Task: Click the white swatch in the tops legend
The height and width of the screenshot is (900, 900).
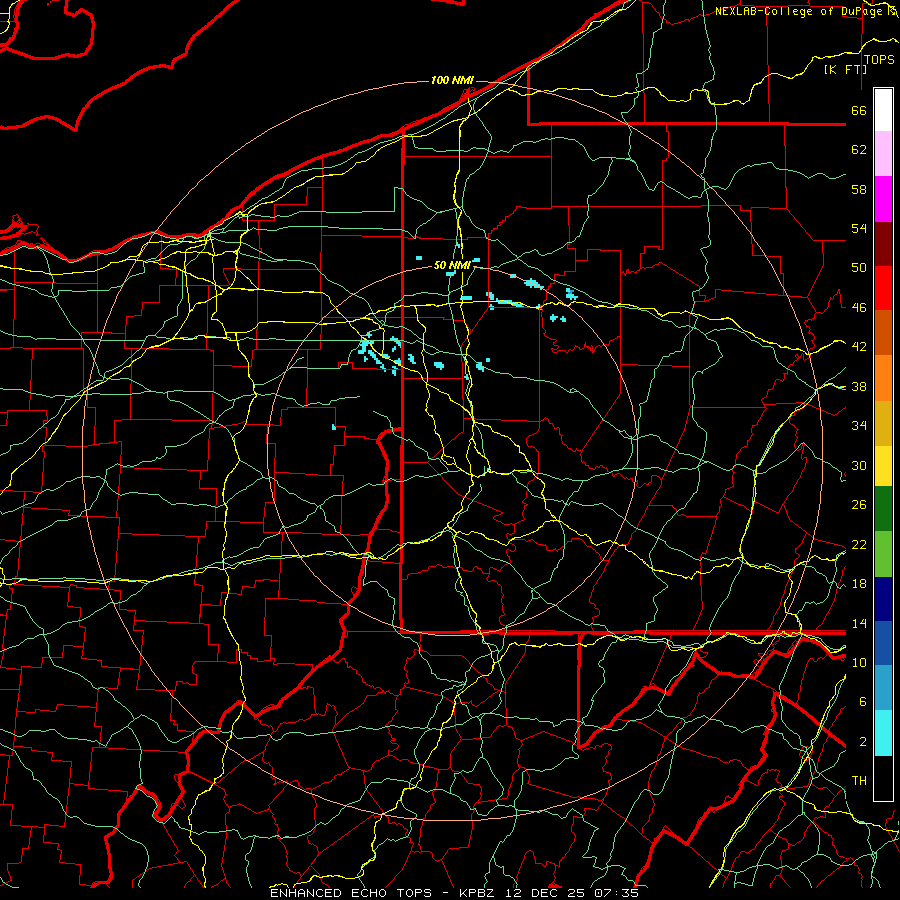Action: pyautogui.click(x=883, y=110)
